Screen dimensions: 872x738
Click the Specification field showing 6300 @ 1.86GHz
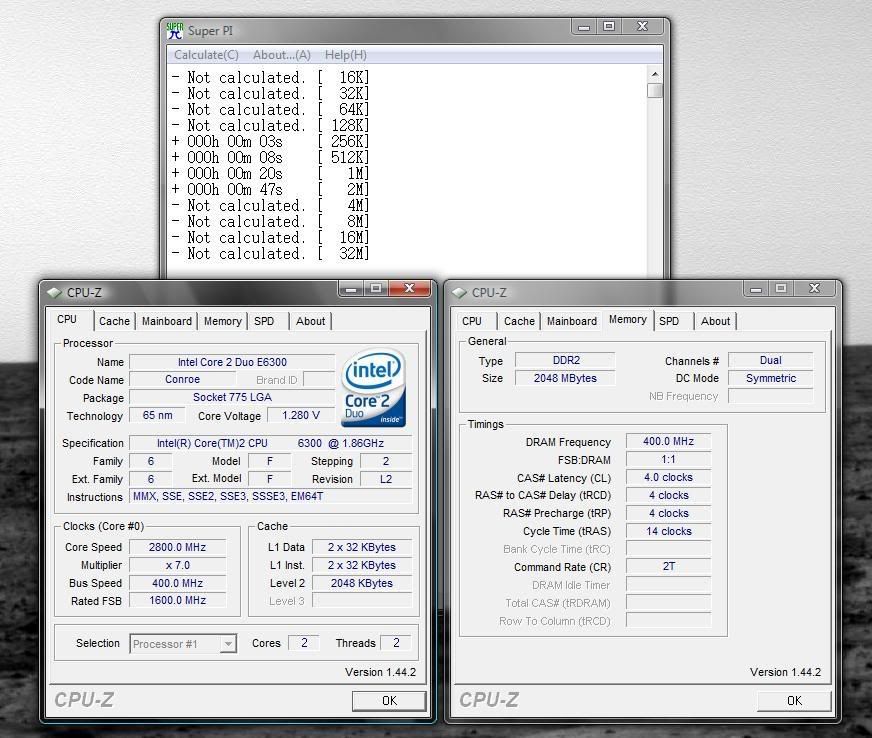(271, 443)
